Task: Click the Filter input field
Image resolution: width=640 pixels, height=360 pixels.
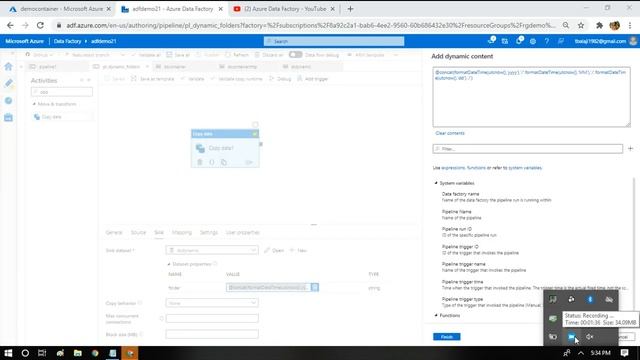Action: click(x=528, y=149)
